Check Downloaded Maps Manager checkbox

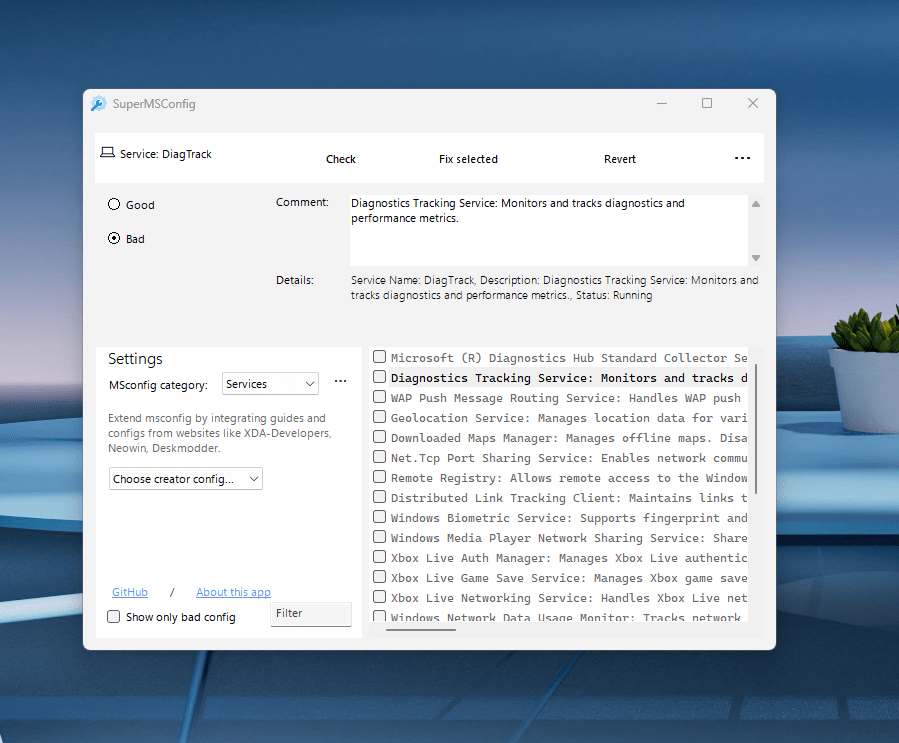tap(379, 437)
